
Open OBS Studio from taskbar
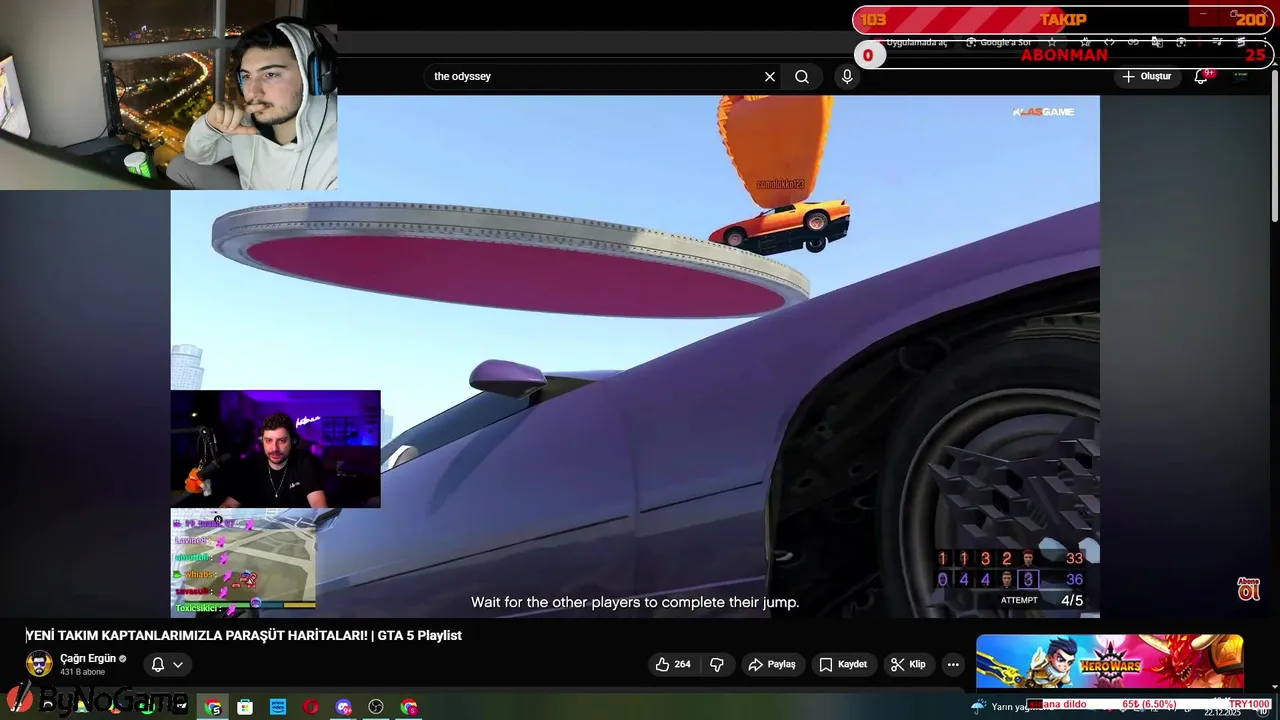(376, 707)
